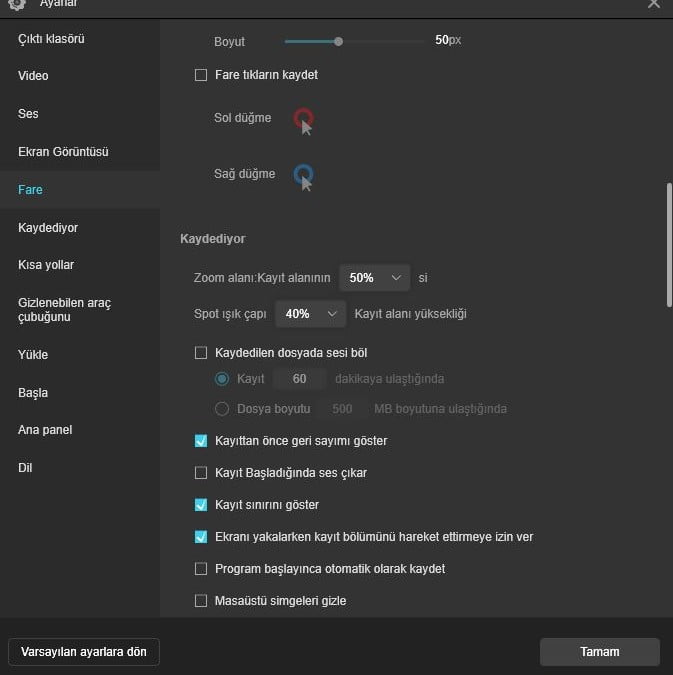The image size is (673, 675).
Task: Enable Program başlayınca otomatik olarak kaydet
Action: pyautogui.click(x=201, y=569)
